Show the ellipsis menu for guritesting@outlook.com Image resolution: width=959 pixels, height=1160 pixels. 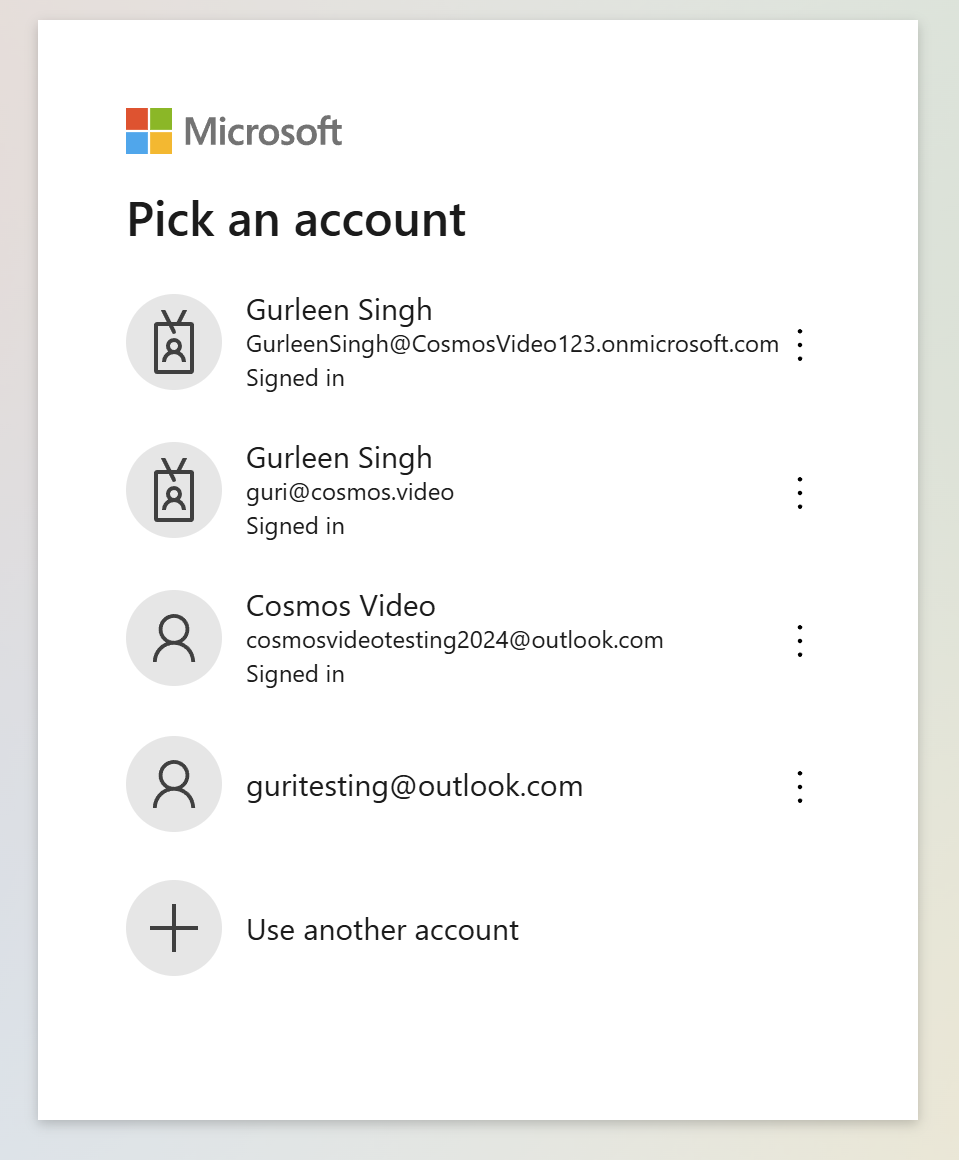(x=800, y=786)
